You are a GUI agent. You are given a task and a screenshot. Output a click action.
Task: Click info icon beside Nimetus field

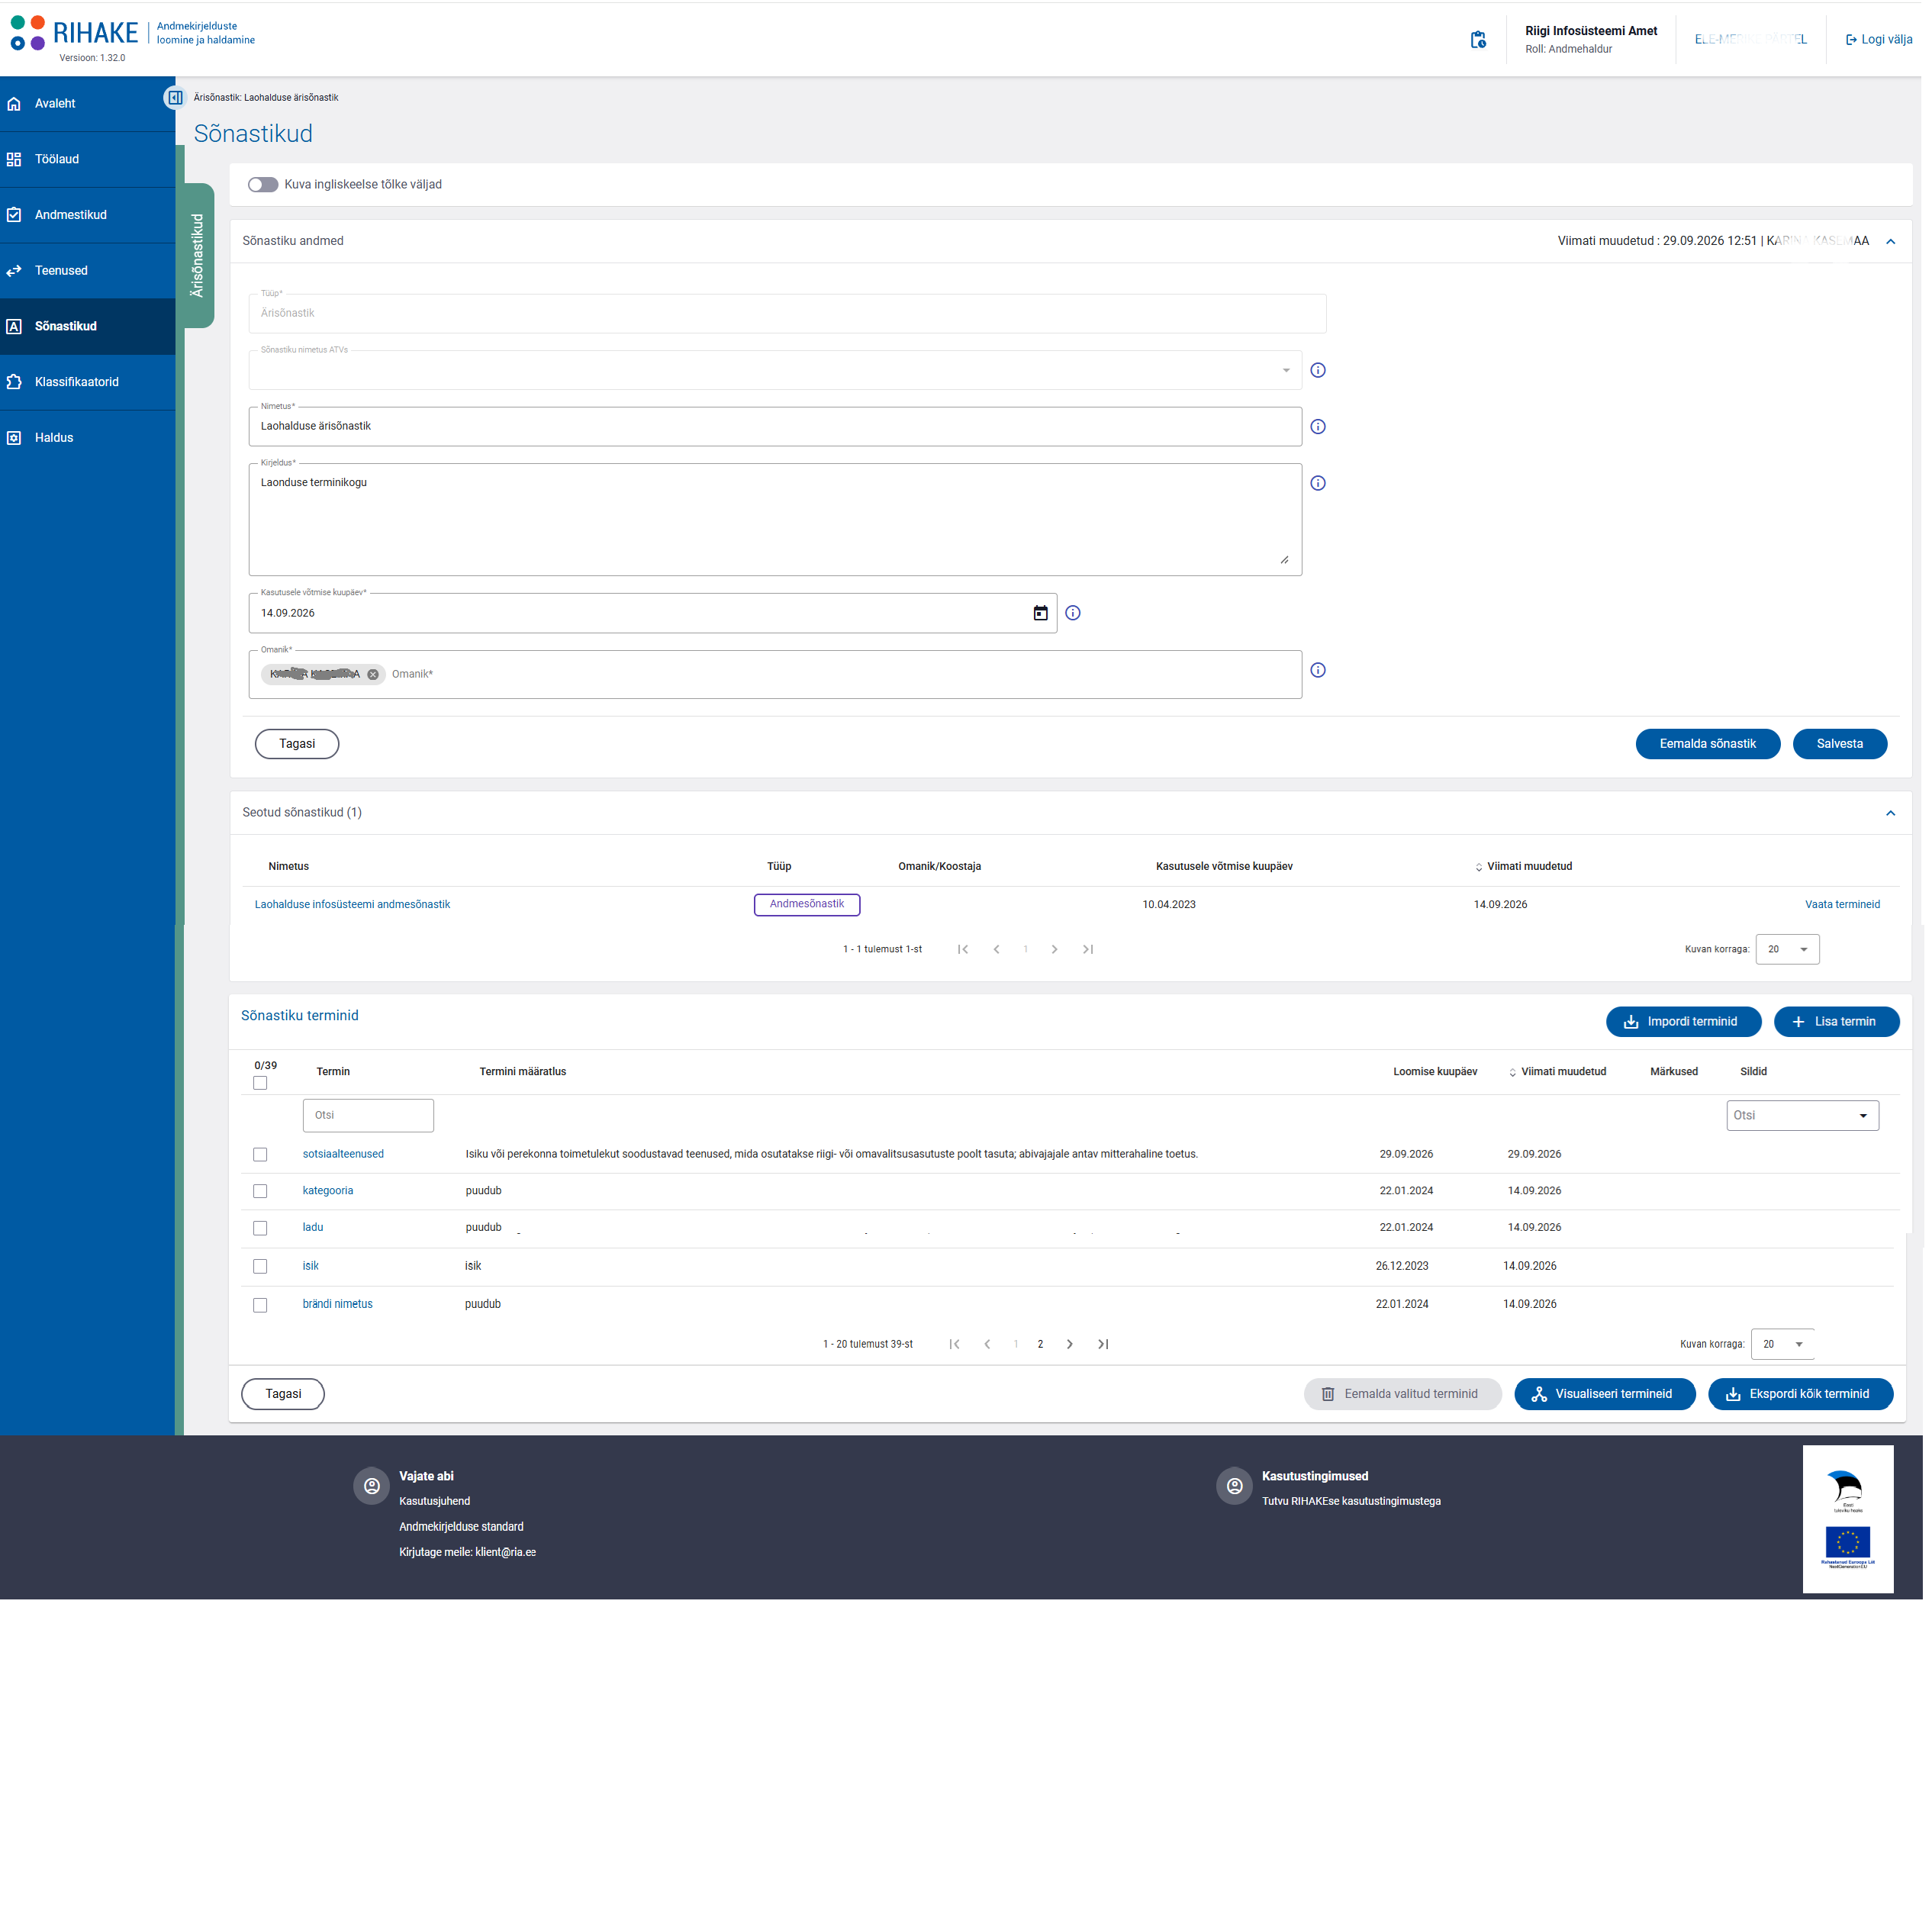[1318, 427]
